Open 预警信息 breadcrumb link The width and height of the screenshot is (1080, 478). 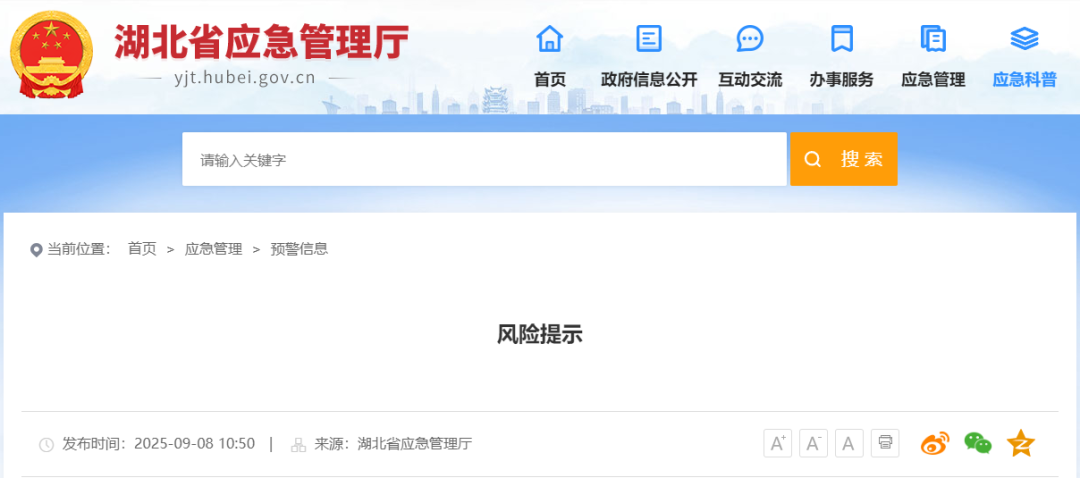tap(299, 249)
